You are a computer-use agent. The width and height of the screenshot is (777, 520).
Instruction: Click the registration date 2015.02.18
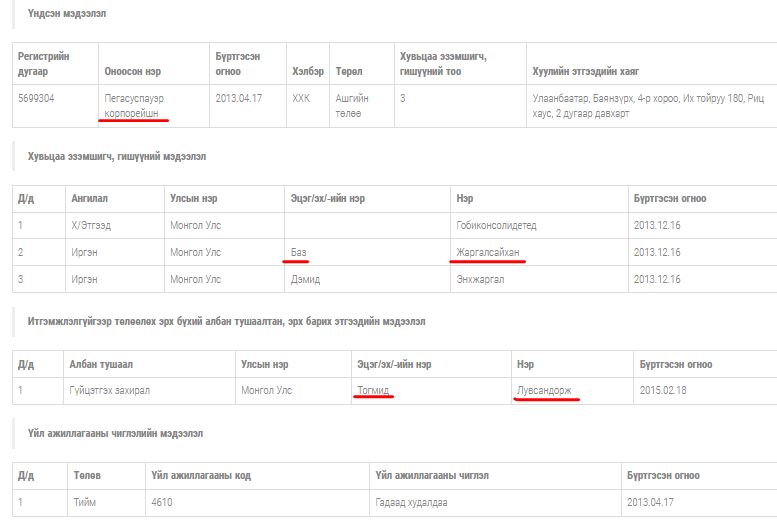click(663, 390)
